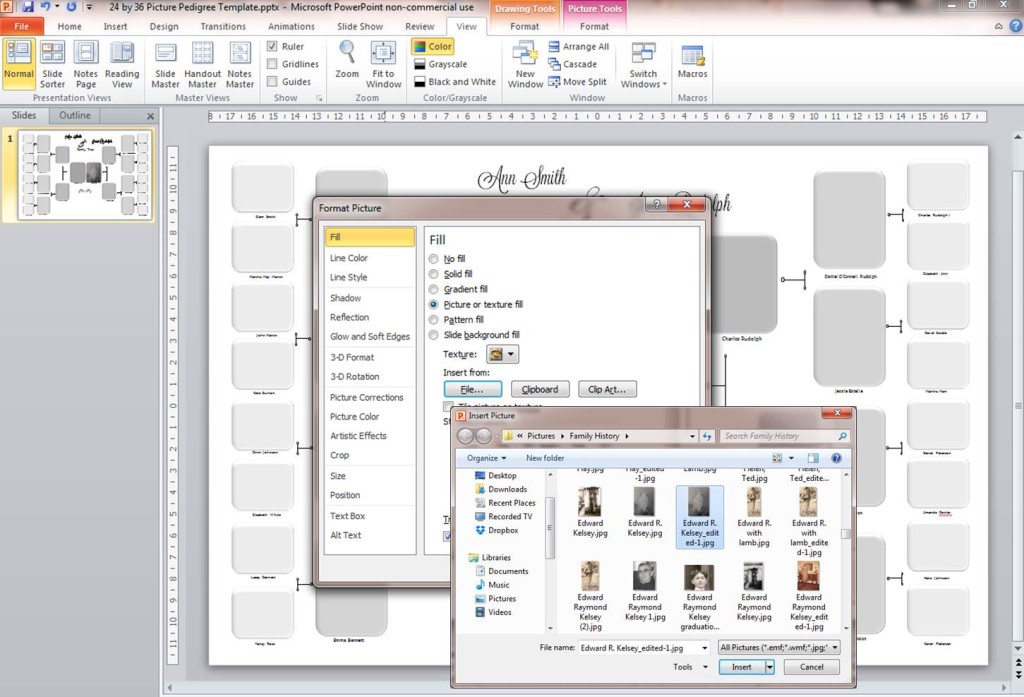Click the refresh button beside address bar
Screen dimensions: 1024x697
[707, 436]
